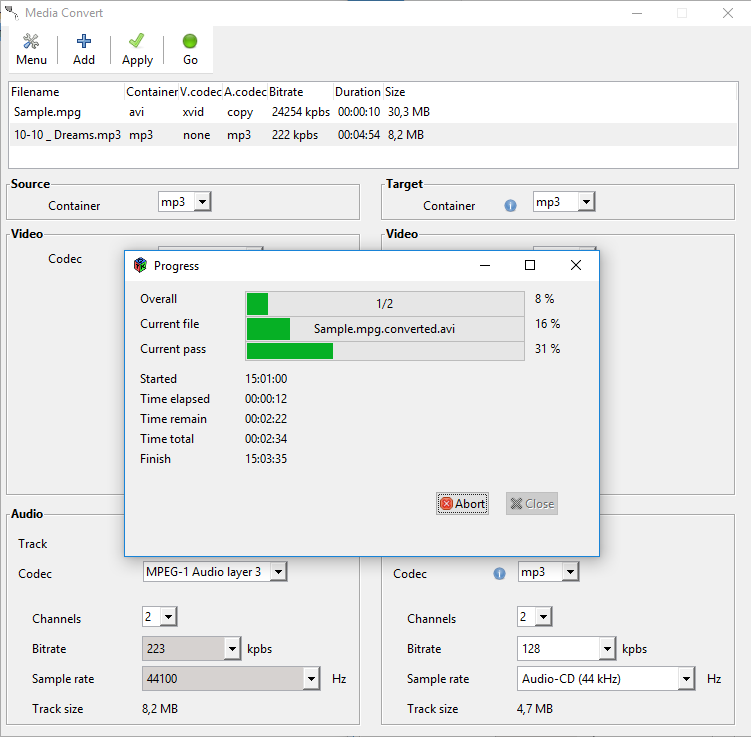The image size is (751, 737).
Task: Click the Source Track size 8,2 MB
Action: [159, 709]
